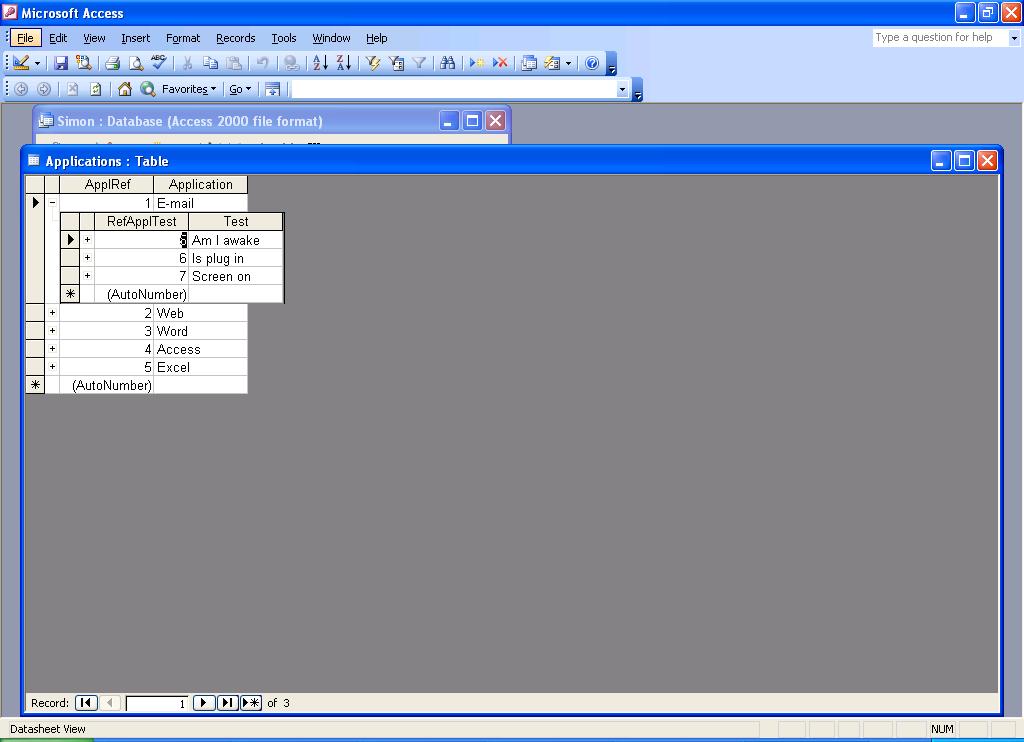Viewport: 1024px width, 742px height.
Task: Open the View type dropdown arrow
Action: click(x=37, y=63)
